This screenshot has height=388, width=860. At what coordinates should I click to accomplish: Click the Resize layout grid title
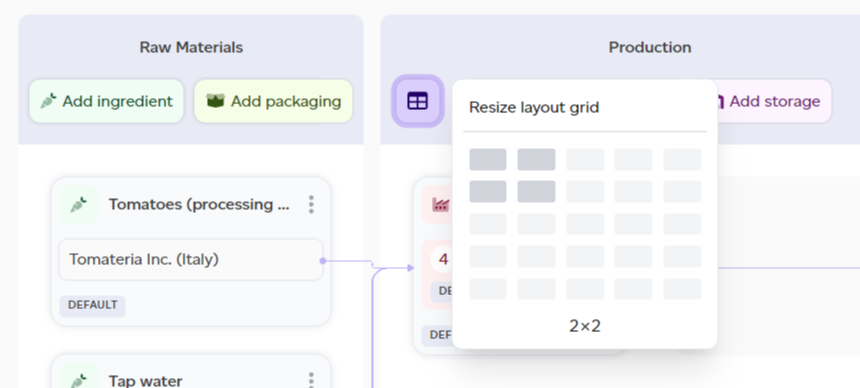[x=534, y=107]
